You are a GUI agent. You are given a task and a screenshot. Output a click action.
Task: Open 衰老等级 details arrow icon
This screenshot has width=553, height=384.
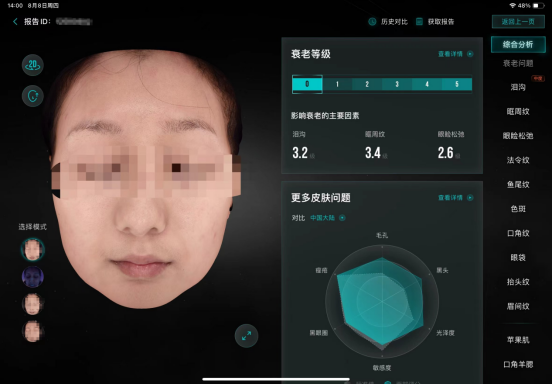pyautogui.click(x=470, y=54)
